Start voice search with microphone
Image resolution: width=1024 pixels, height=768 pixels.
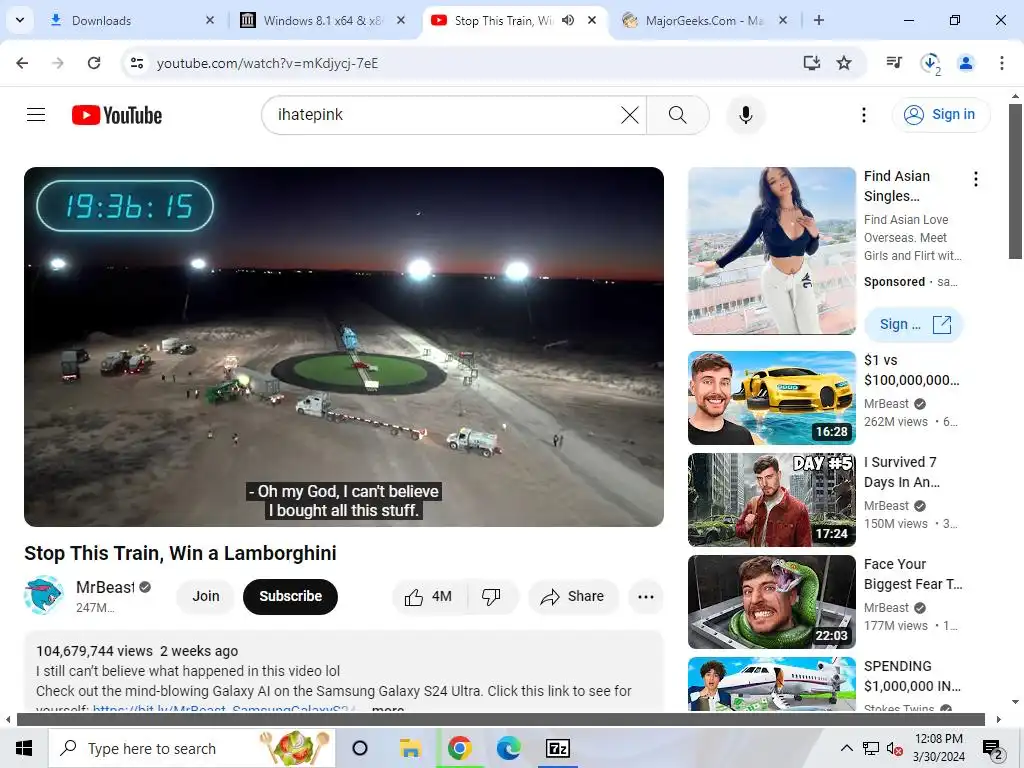pos(746,115)
